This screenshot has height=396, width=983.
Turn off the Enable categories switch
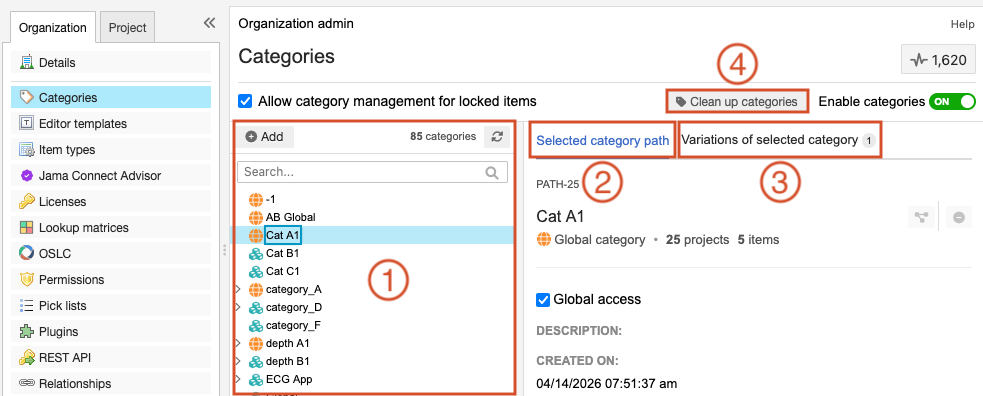[952, 102]
